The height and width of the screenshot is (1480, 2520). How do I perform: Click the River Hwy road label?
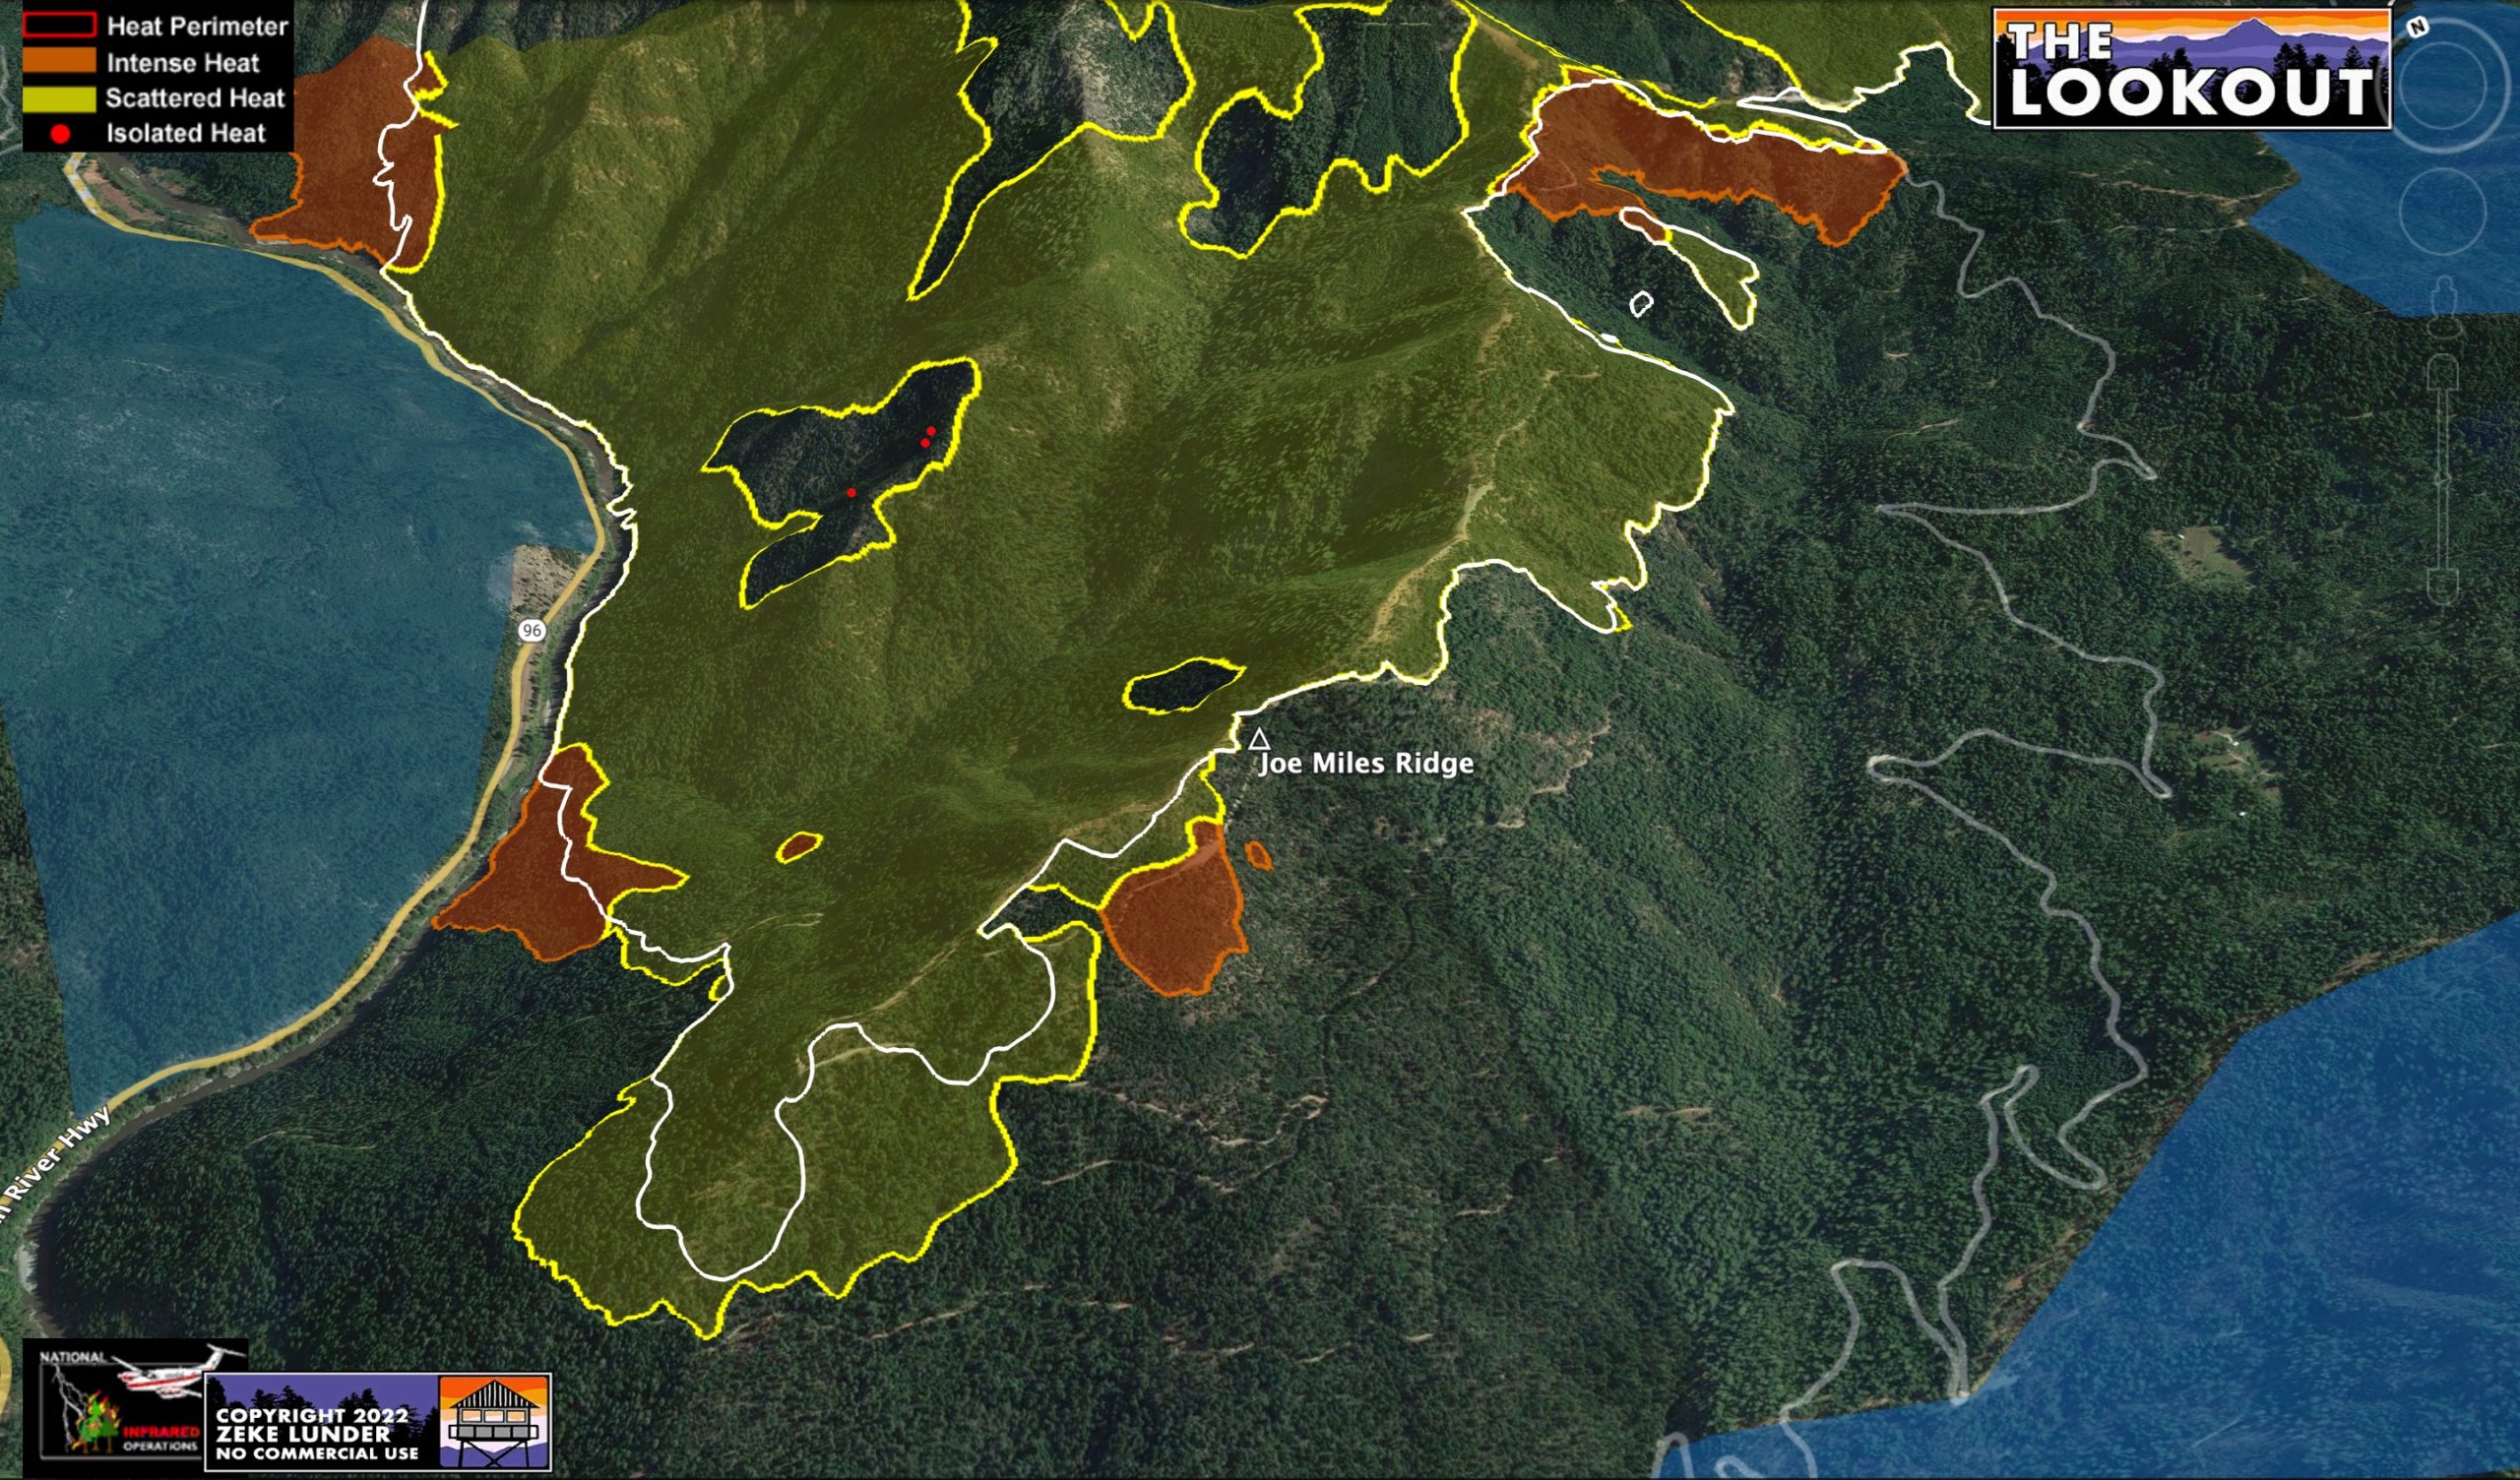(x=55, y=1153)
